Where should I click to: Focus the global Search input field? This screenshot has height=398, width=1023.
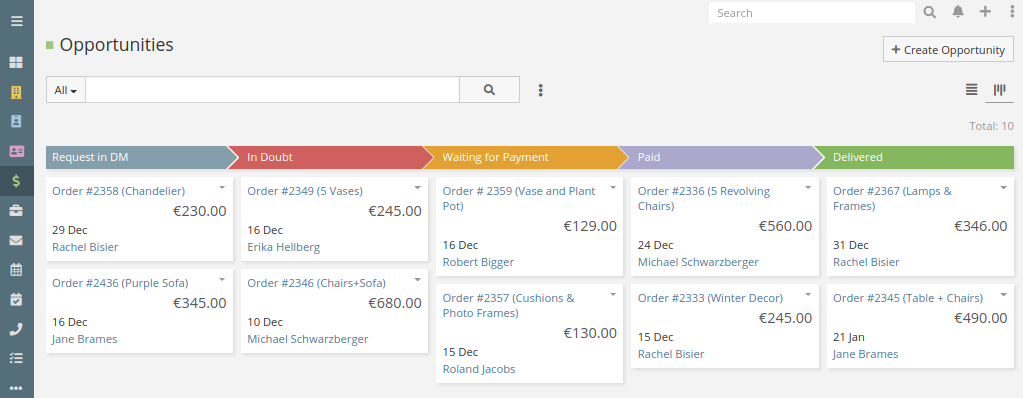(812, 13)
